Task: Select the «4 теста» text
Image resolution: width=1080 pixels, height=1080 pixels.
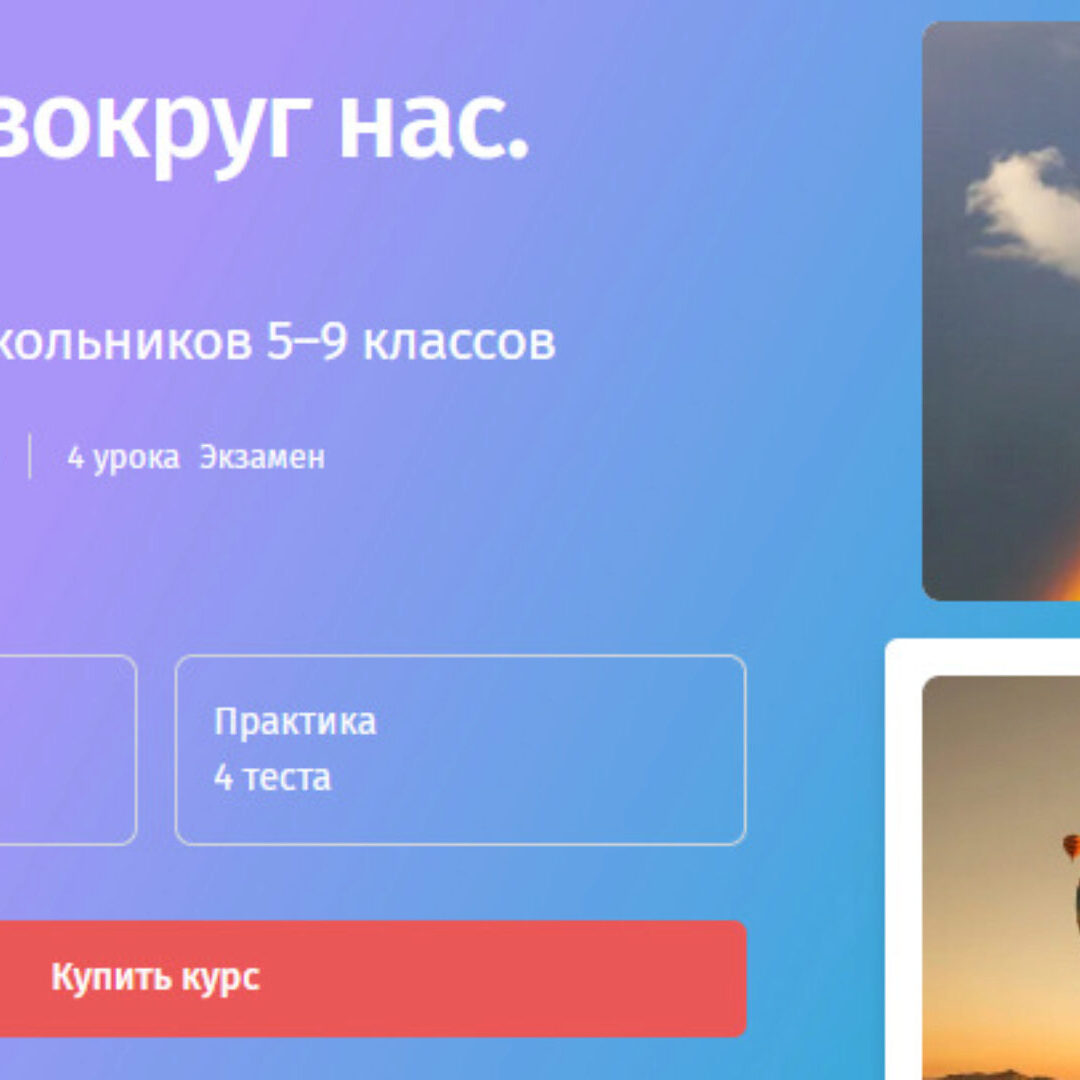Action: point(272,778)
